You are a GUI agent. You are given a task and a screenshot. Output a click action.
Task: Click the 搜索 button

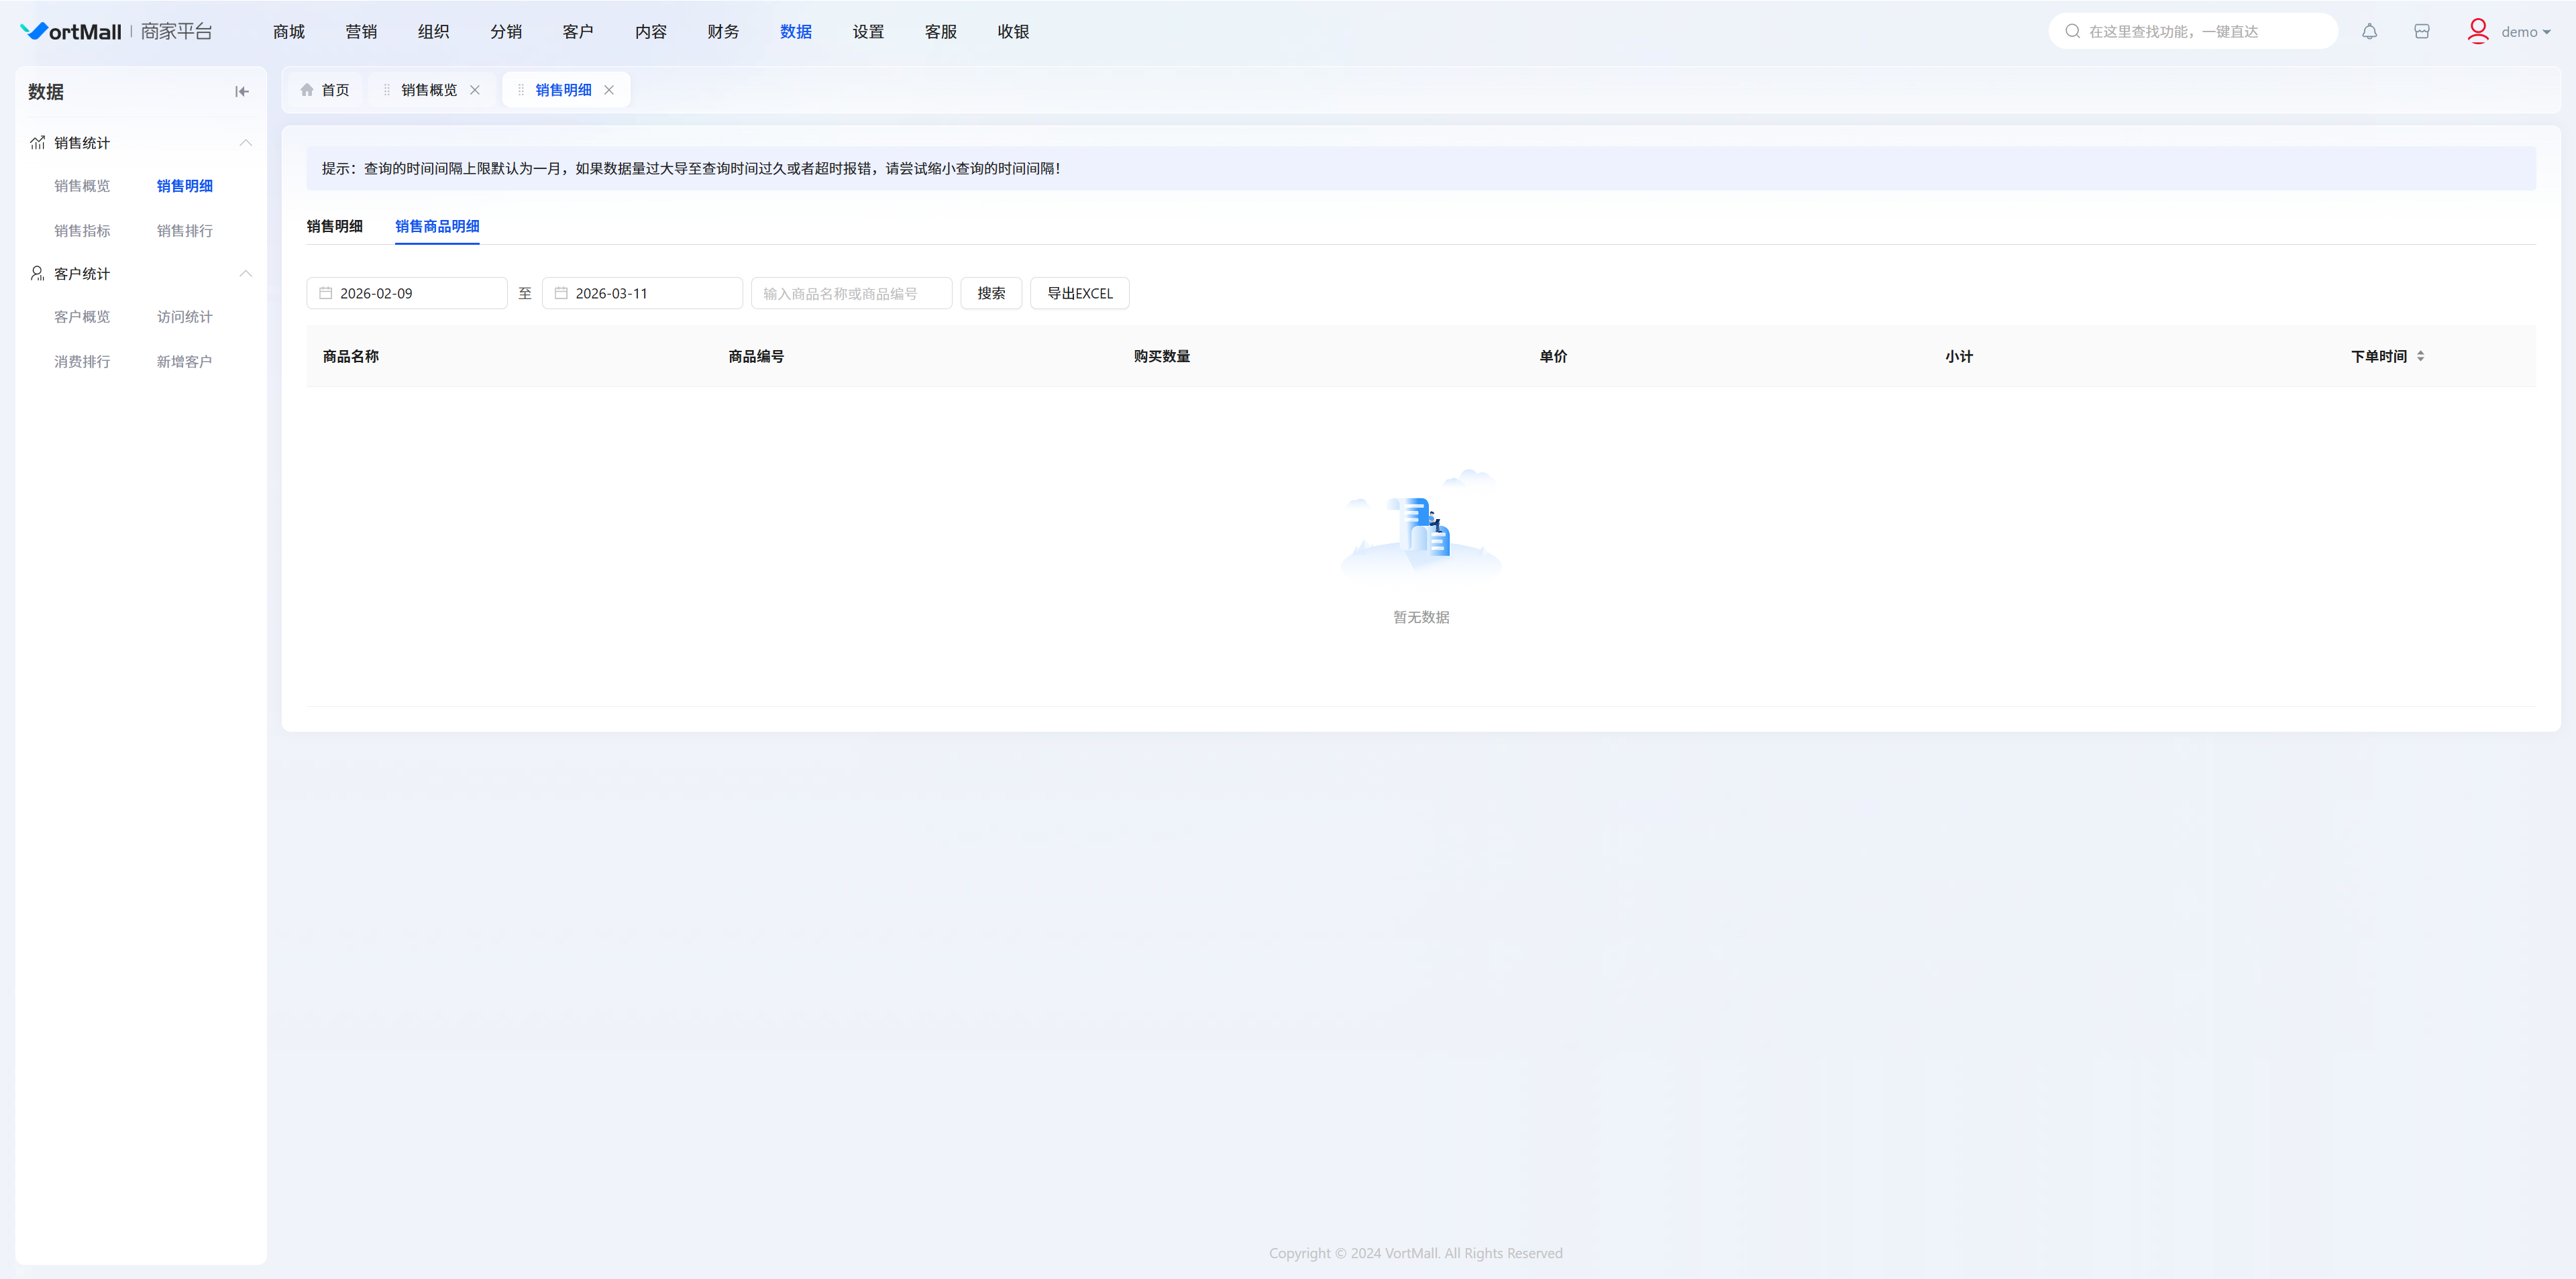[990, 293]
